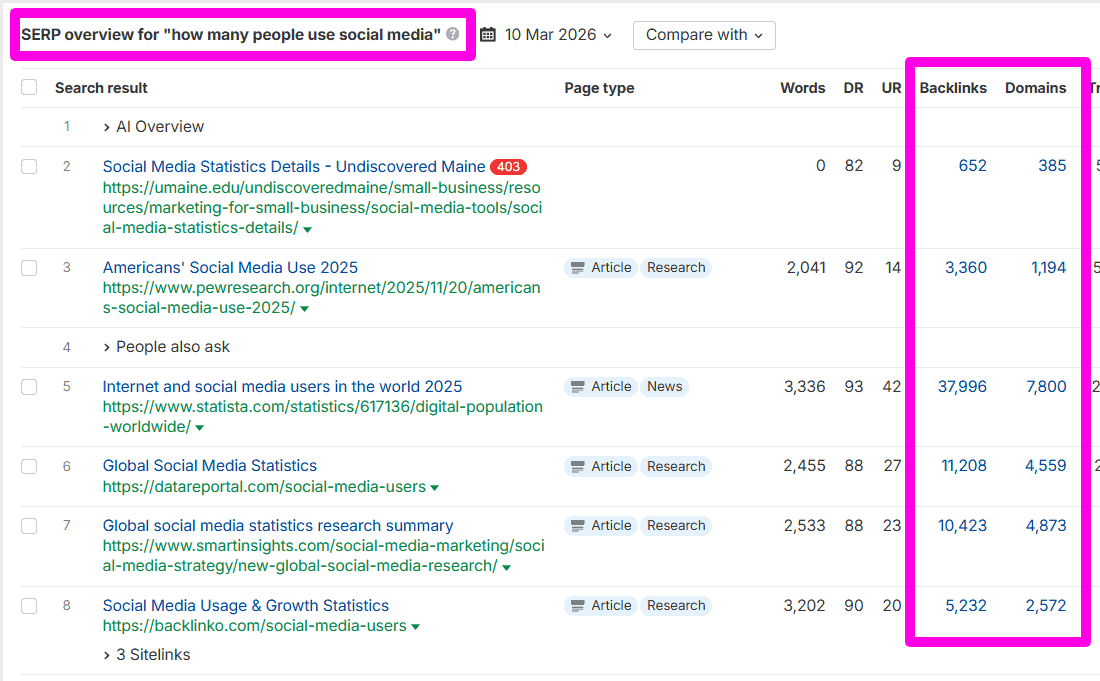
Task: Click domains value 4,873
Action: [x=1045, y=526]
